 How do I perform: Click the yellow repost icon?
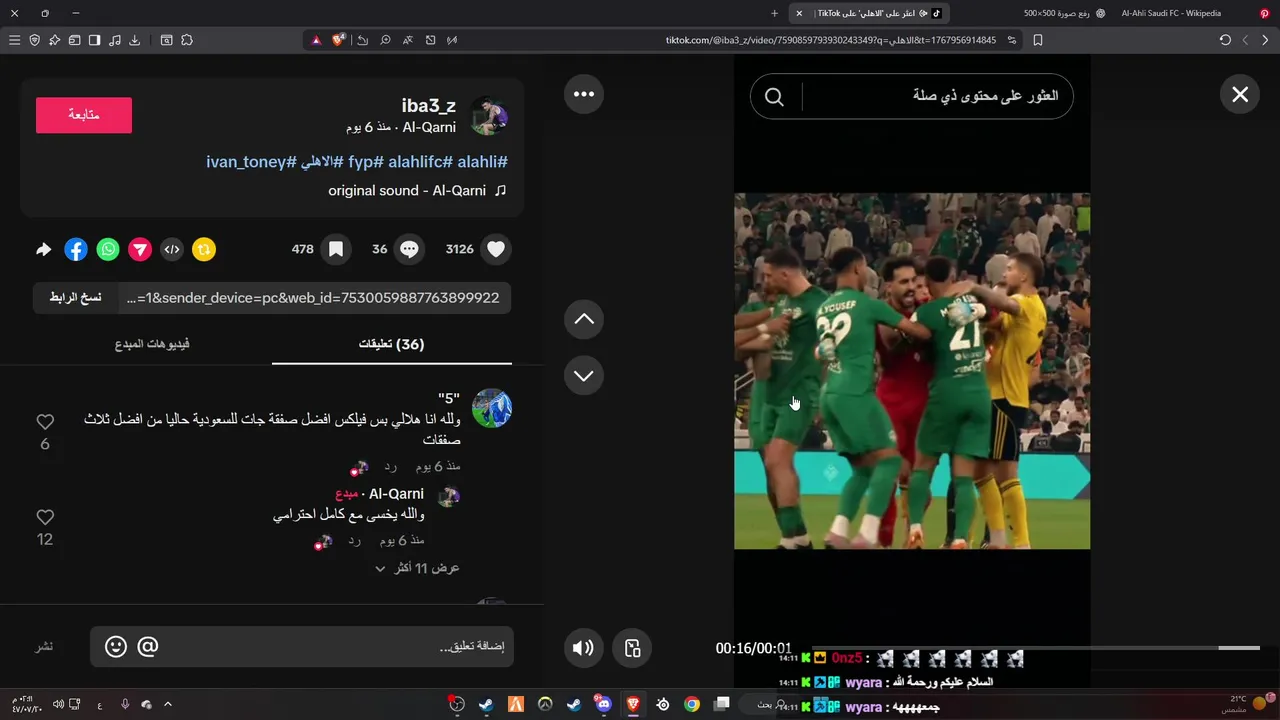[204, 249]
